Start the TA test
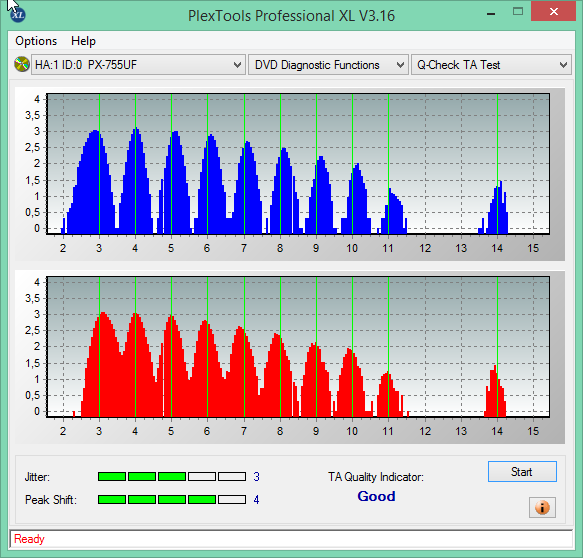Image resolution: width=583 pixels, height=558 pixels. pyautogui.click(x=522, y=472)
